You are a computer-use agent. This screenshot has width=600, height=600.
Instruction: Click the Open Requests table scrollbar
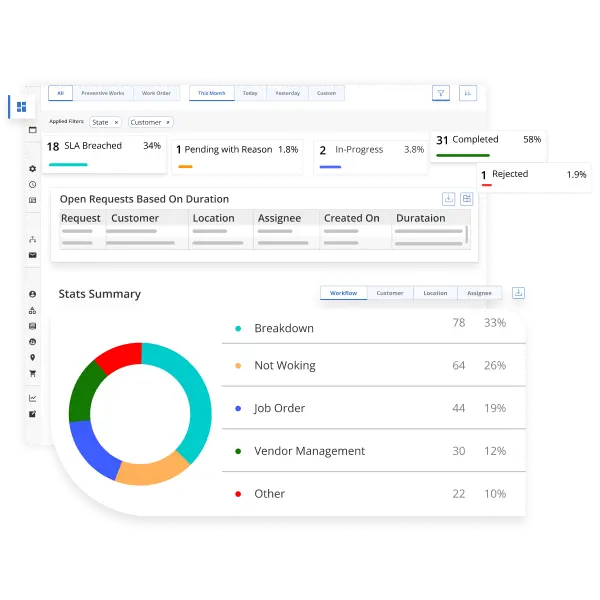466,235
